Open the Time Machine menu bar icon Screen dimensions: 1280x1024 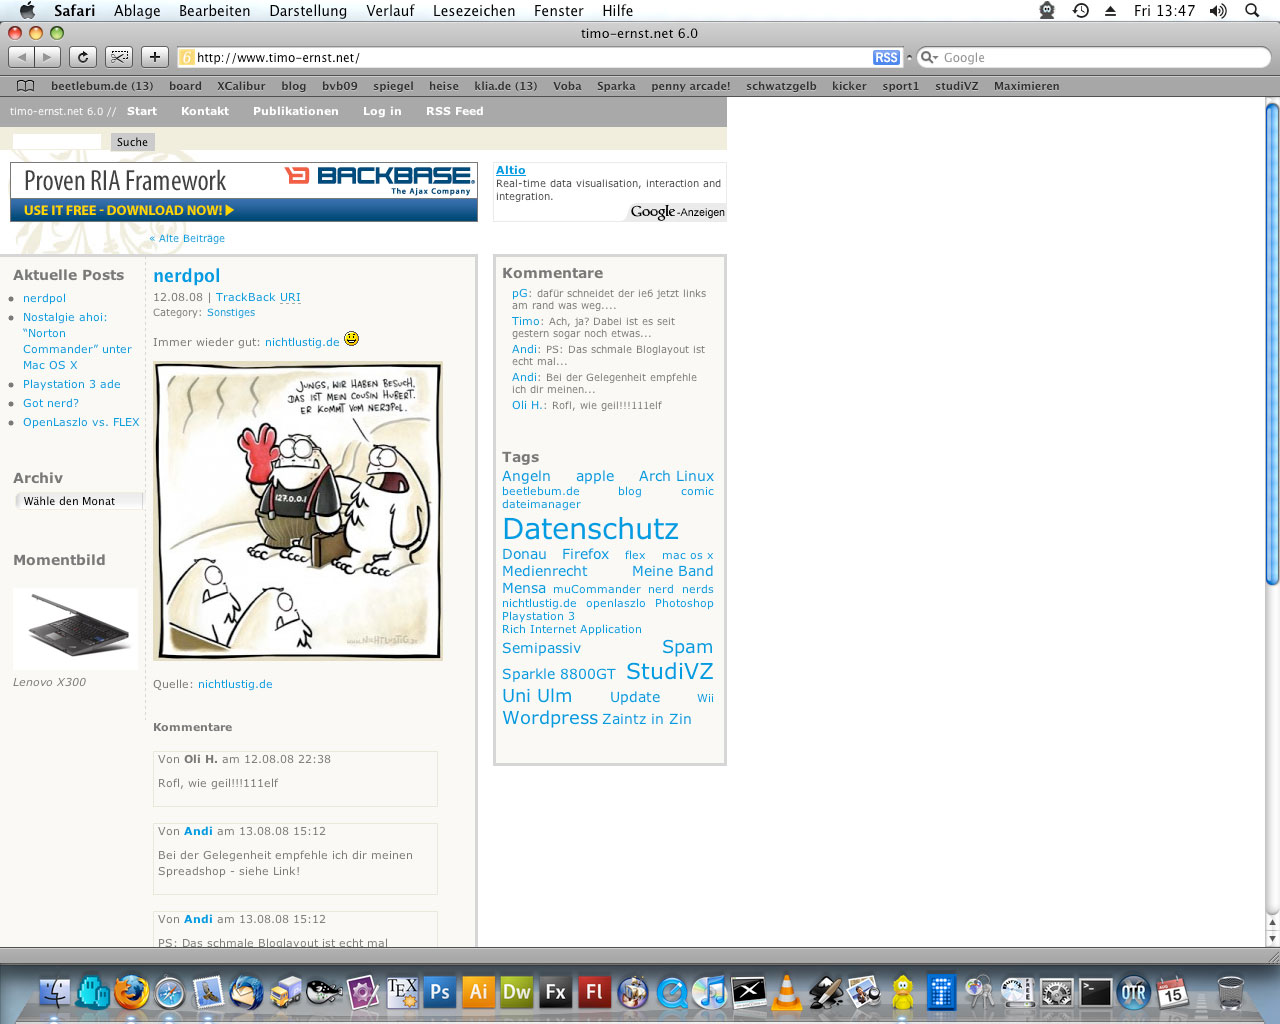tap(1081, 11)
